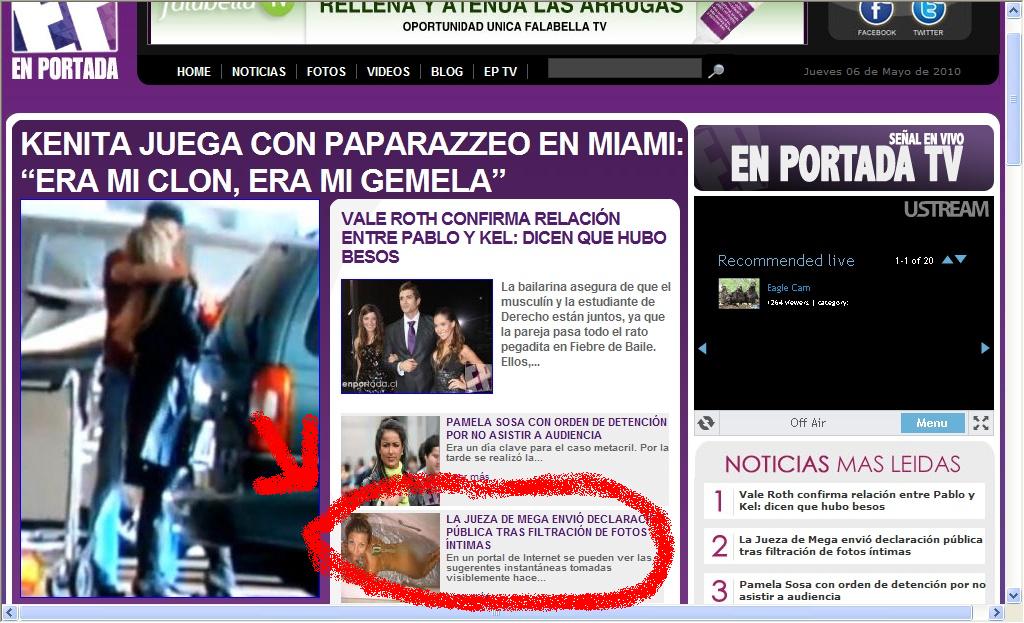
Task: Open most-read item 2 La Jueza de Mega
Action: 860,545
